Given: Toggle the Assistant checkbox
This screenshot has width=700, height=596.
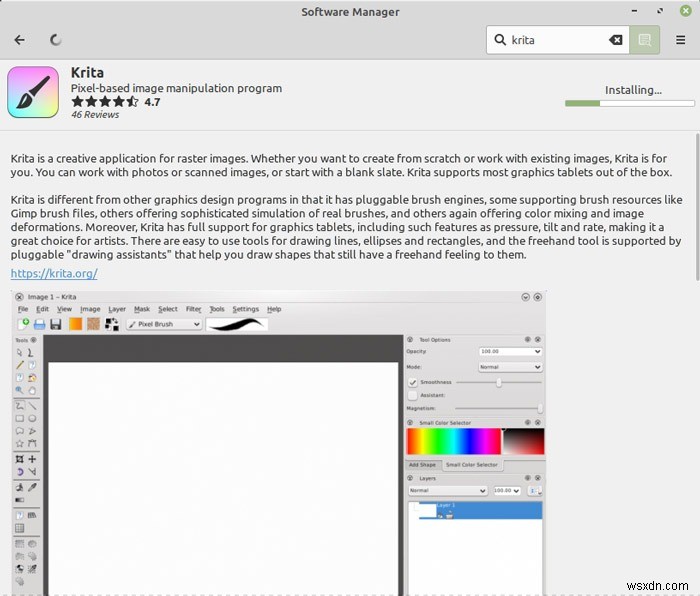Looking at the screenshot, I should coord(412,396).
